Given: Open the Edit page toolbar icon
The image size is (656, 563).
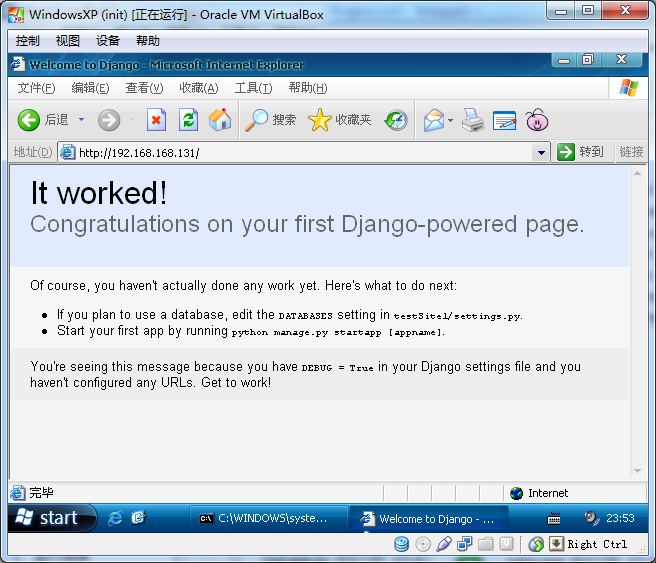Looking at the screenshot, I should (x=504, y=121).
